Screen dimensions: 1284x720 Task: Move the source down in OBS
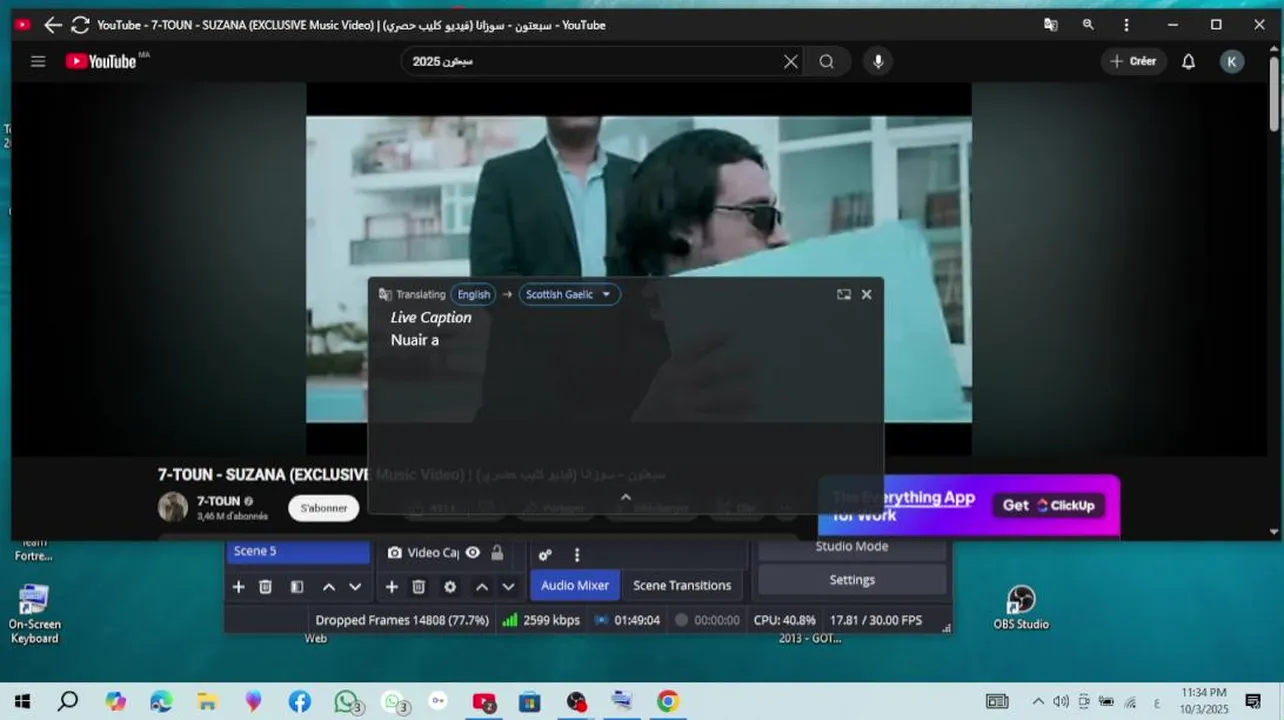click(508, 587)
